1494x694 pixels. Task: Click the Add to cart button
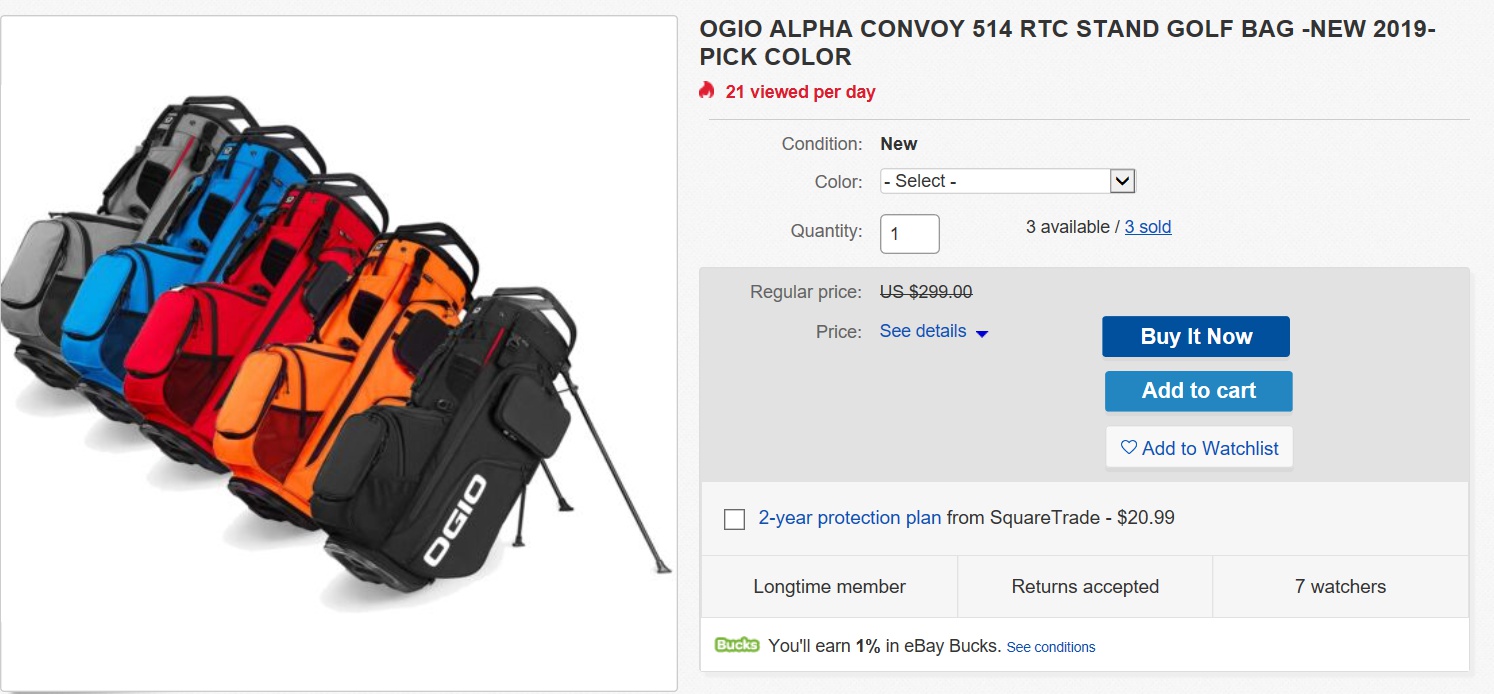(1198, 391)
